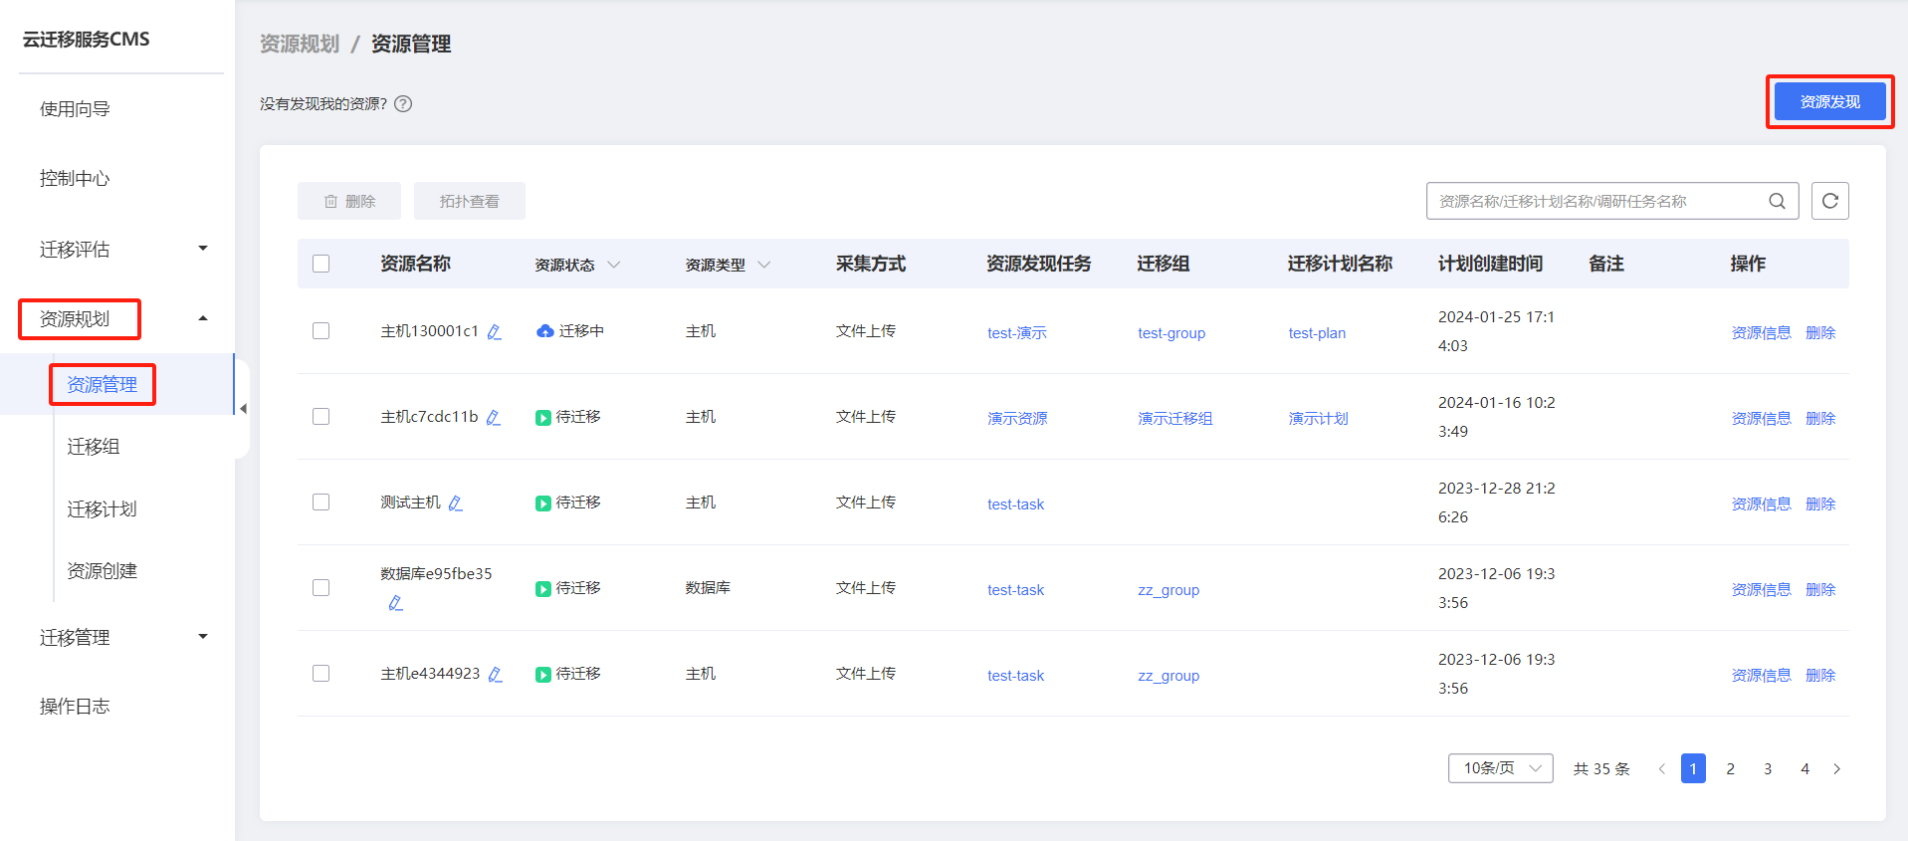Open 迁移计划 in the sidebar
This screenshot has width=1908, height=841.
click(102, 509)
